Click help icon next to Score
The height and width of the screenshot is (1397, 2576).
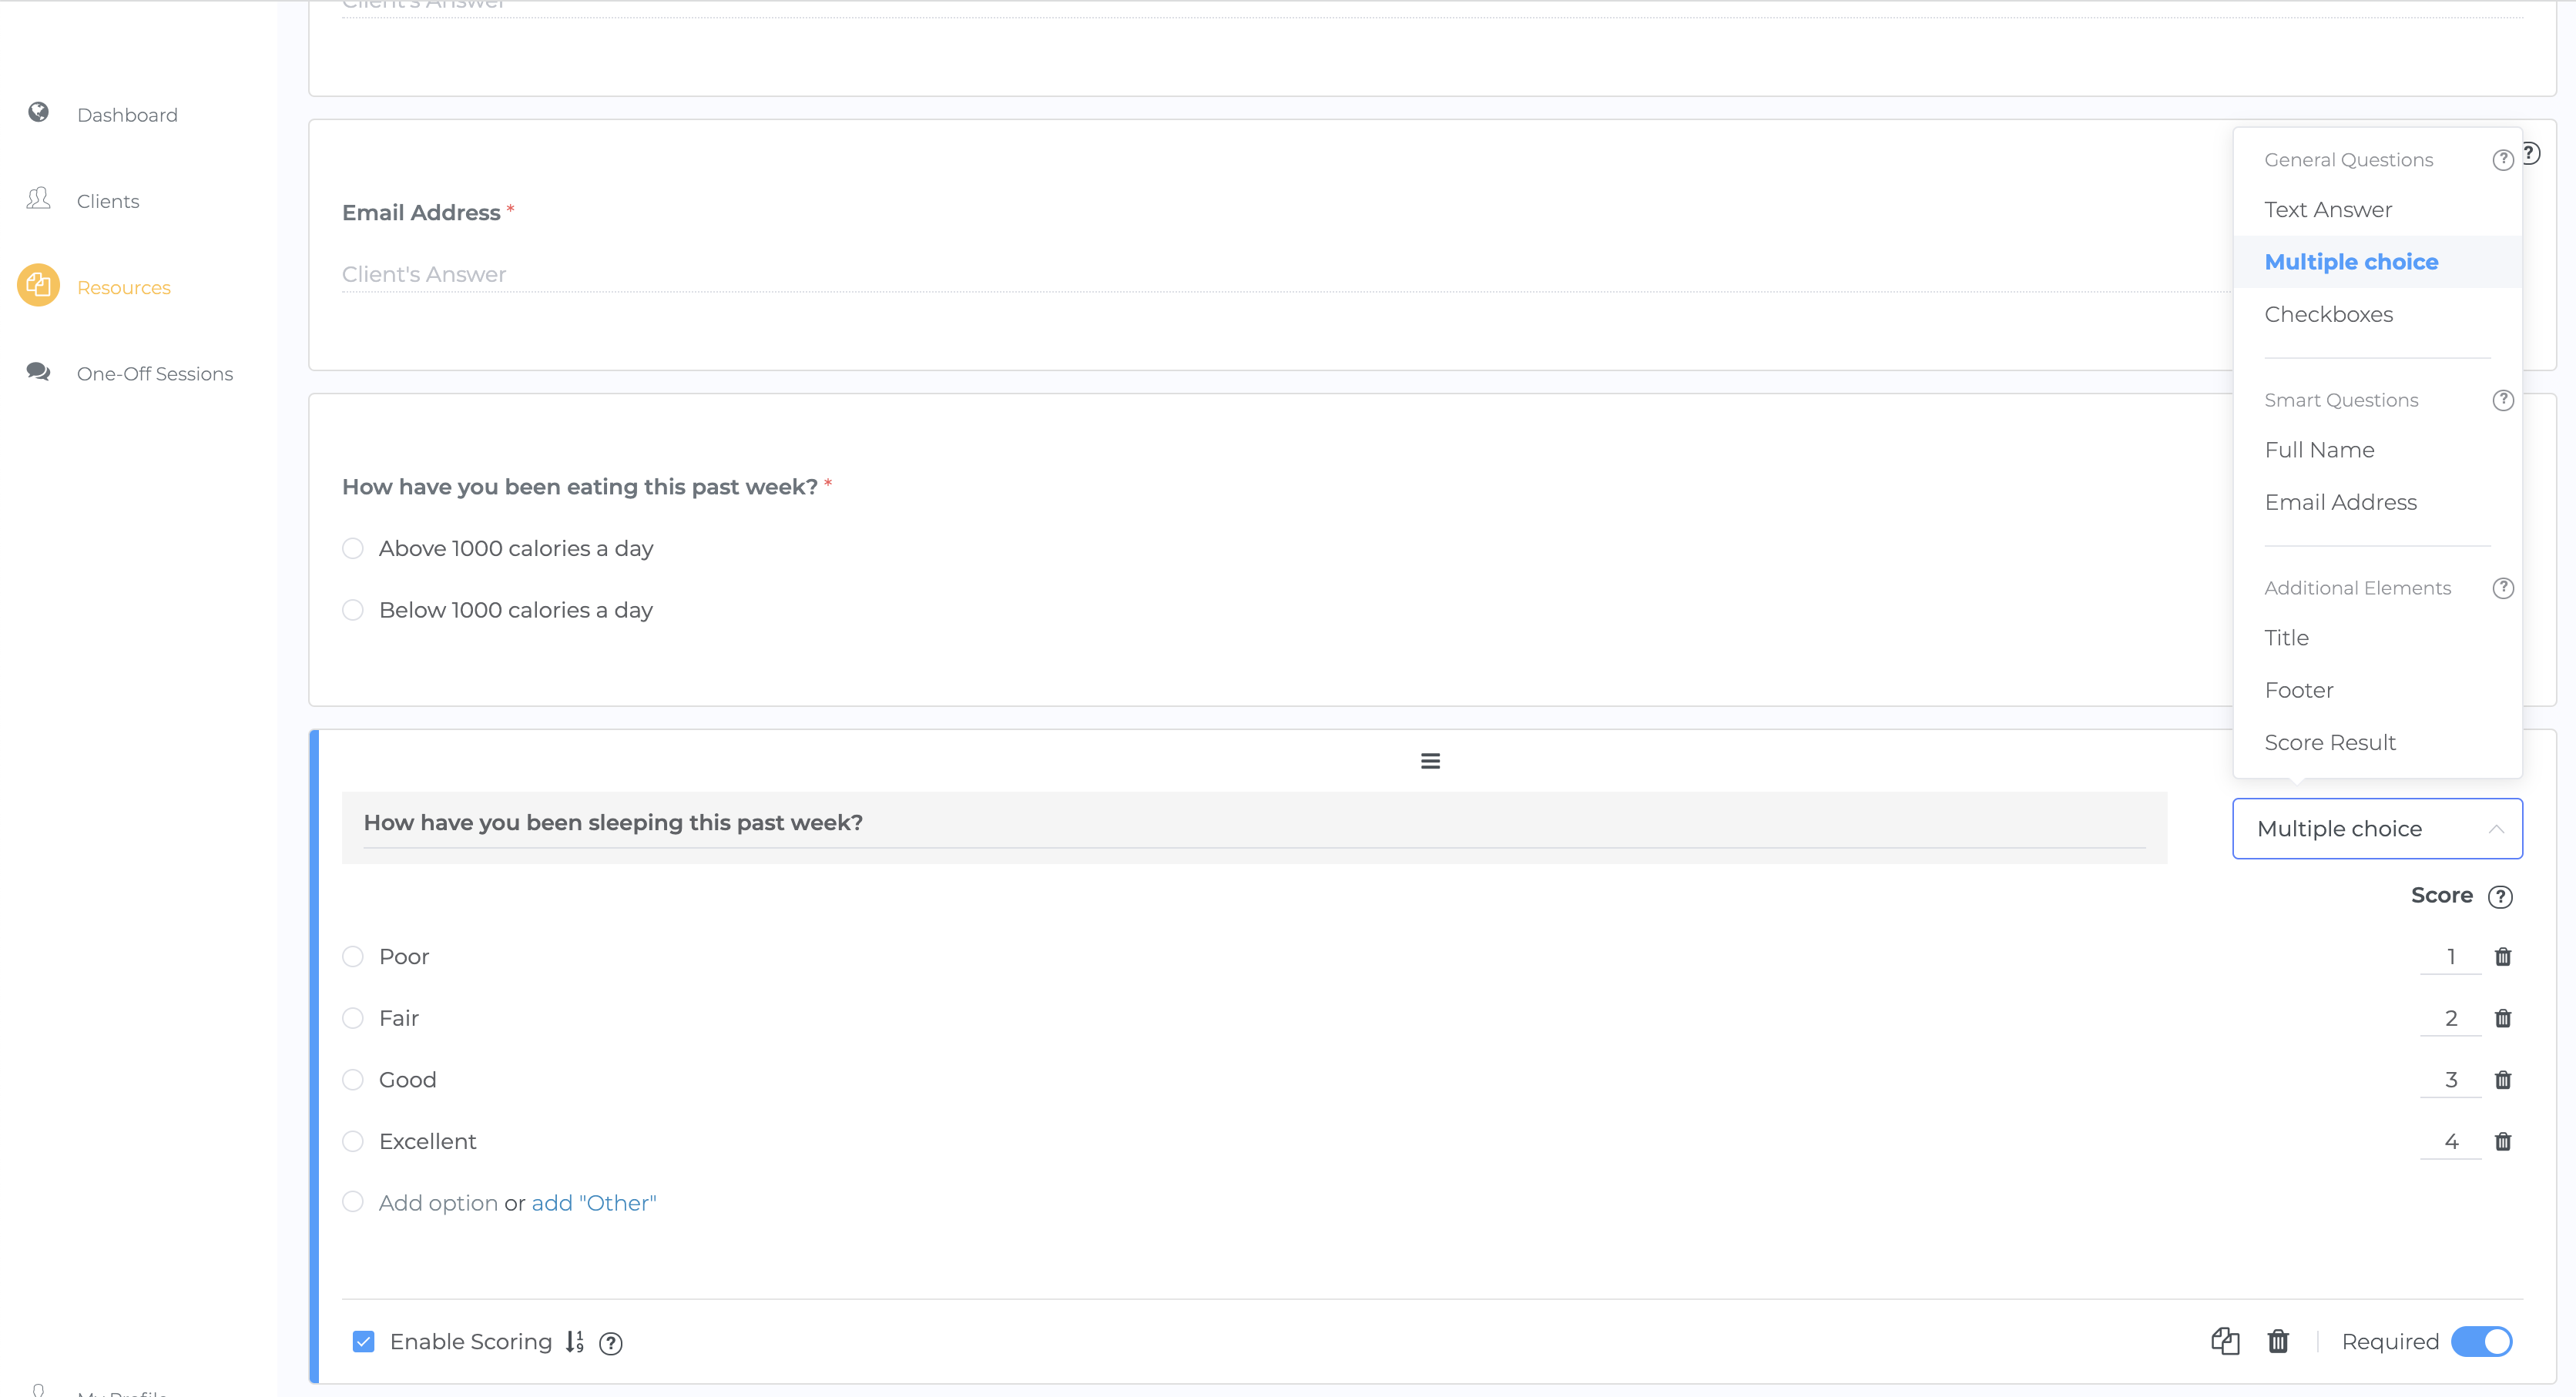(x=2500, y=897)
